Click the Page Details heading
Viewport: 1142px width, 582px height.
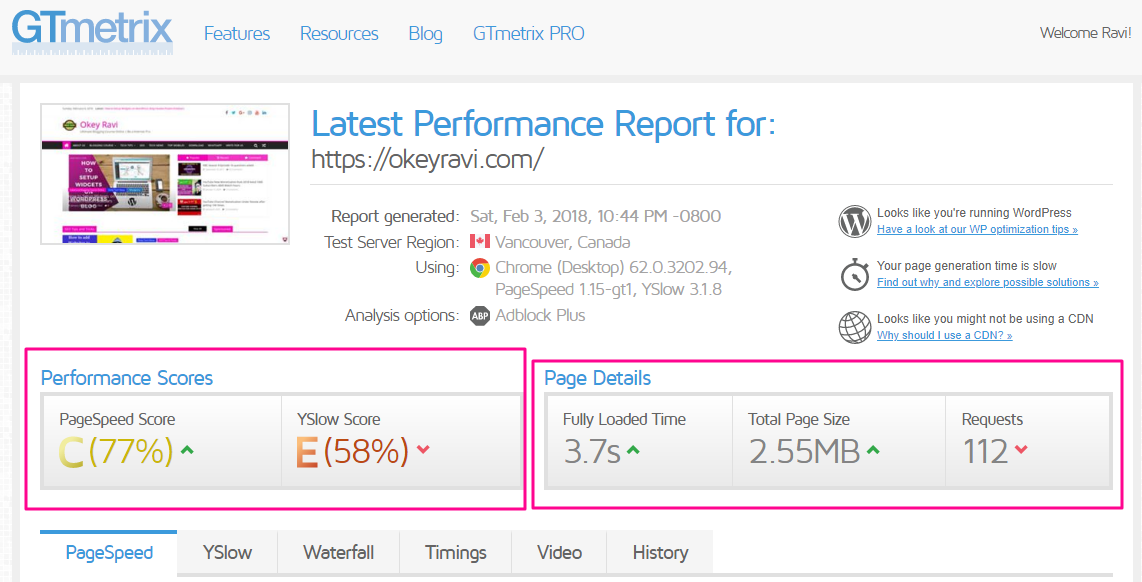pyautogui.click(x=598, y=378)
